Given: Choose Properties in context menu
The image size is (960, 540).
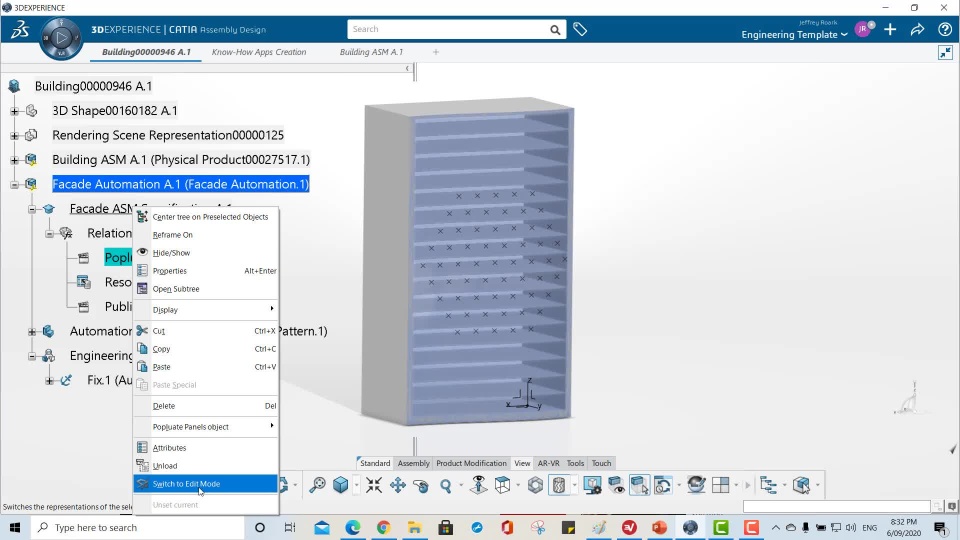Looking at the screenshot, I should [206, 271].
